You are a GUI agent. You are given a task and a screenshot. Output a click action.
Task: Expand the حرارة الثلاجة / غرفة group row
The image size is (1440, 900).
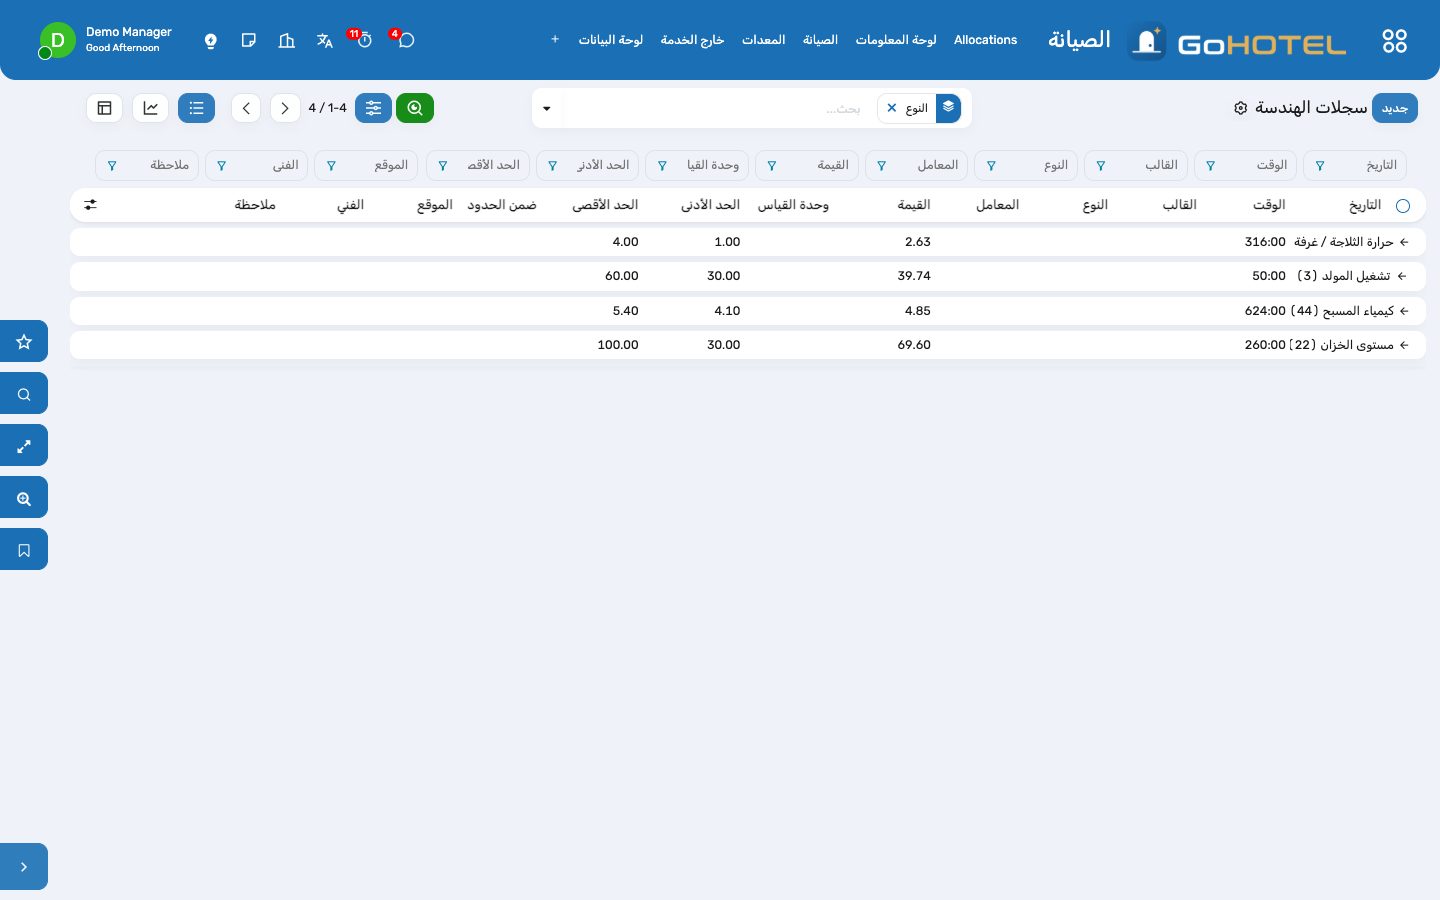tap(748, 242)
